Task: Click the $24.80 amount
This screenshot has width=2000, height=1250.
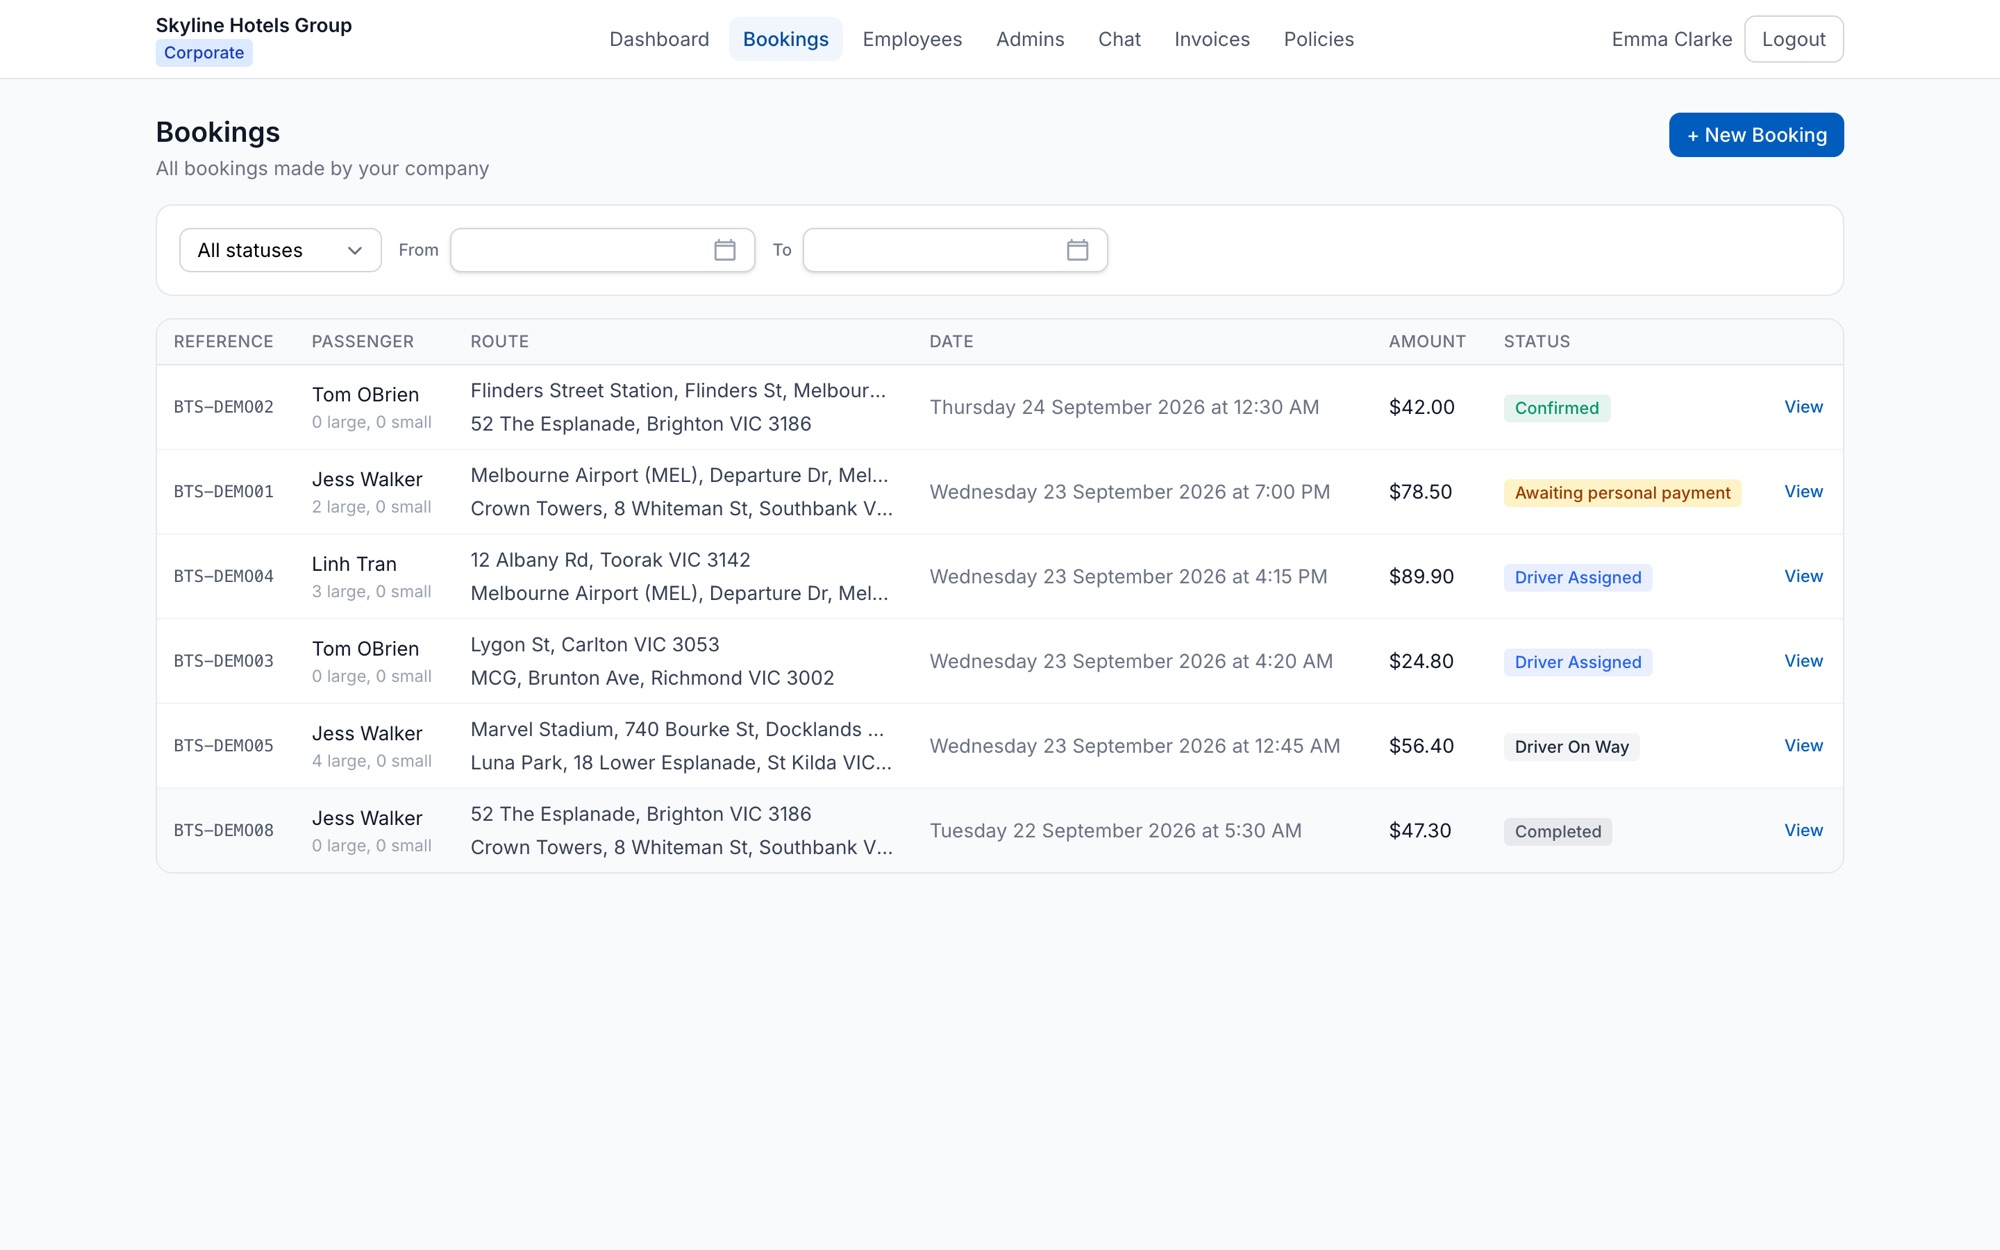Action: (1421, 661)
